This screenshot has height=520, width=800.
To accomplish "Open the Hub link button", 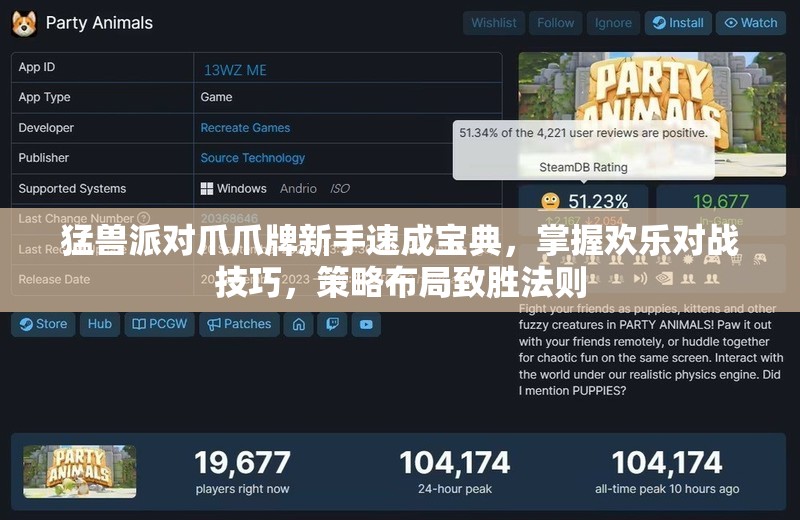I will pyautogui.click(x=99, y=324).
